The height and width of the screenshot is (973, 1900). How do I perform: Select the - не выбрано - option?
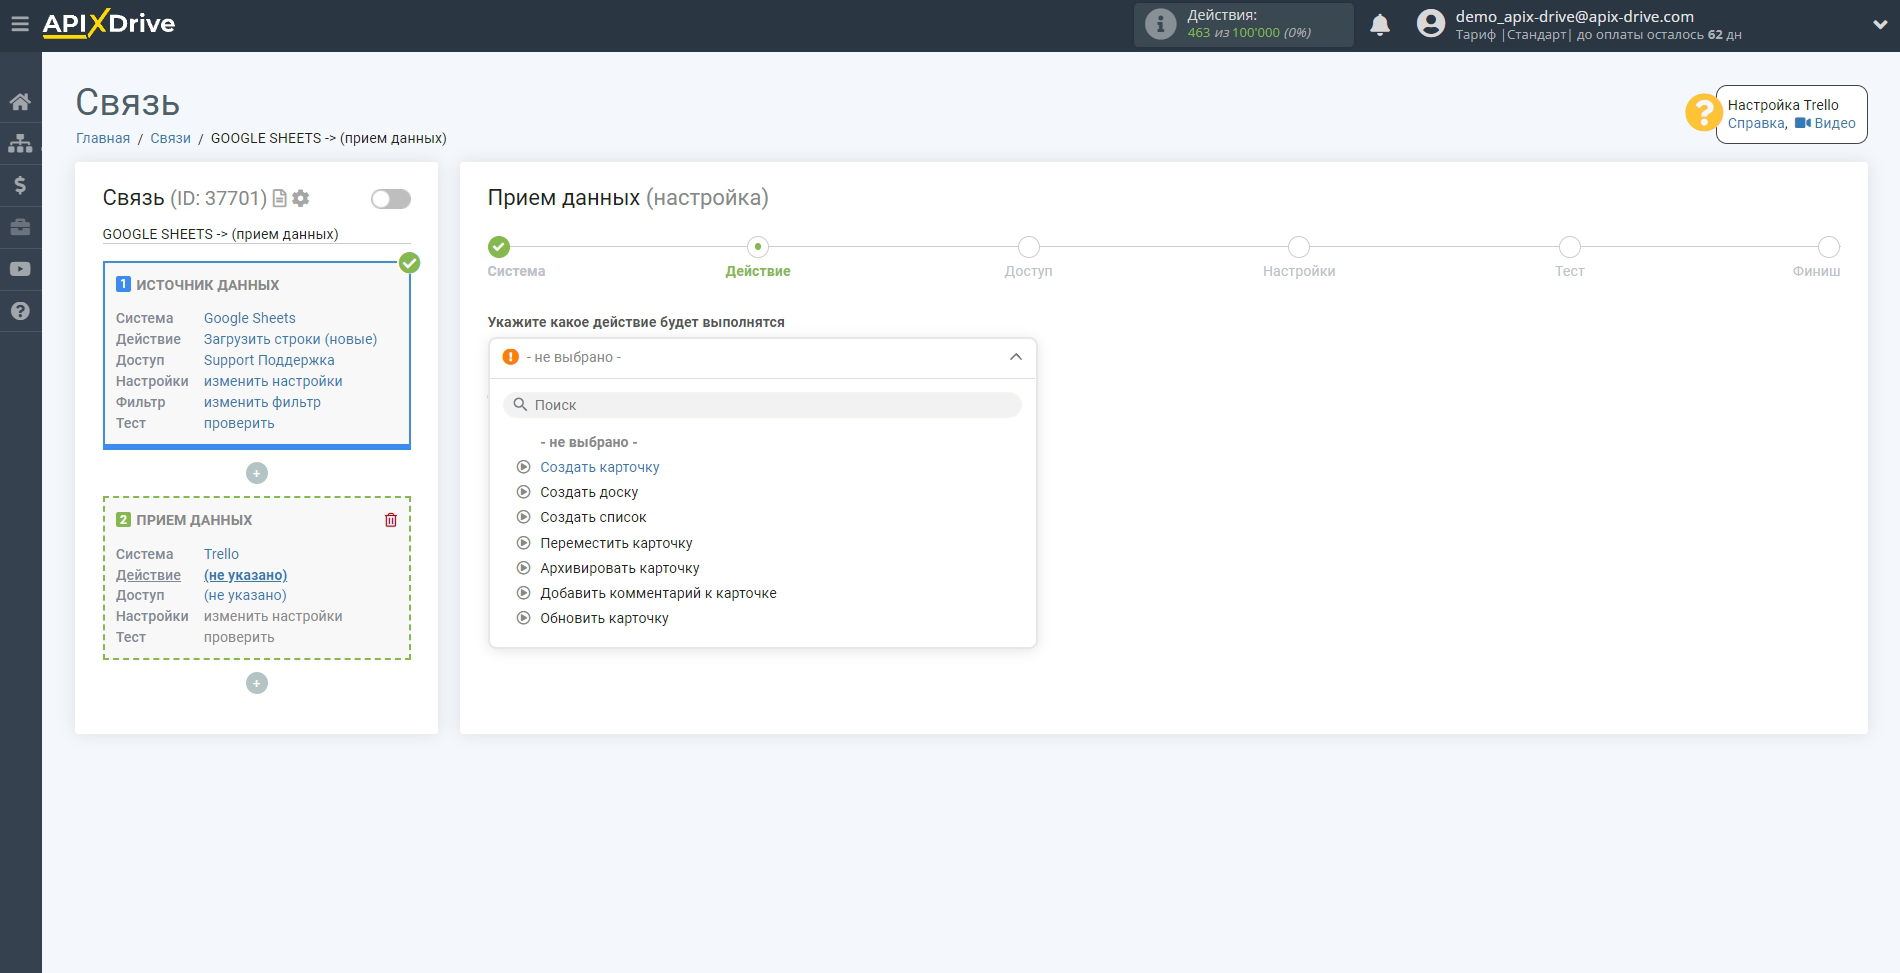point(588,442)
